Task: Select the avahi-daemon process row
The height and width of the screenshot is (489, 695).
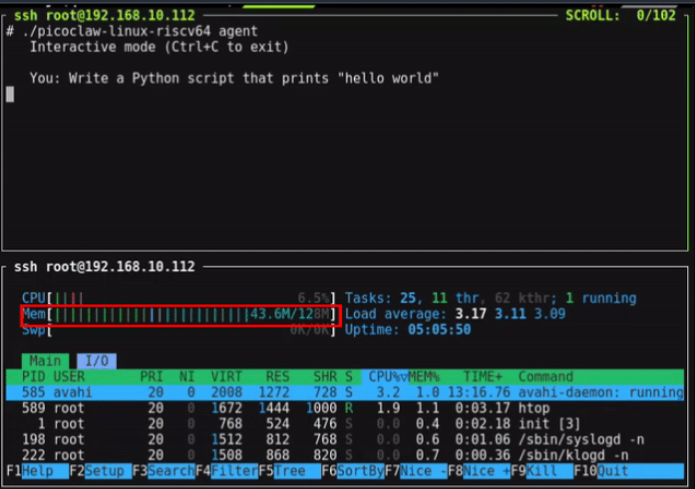Action: [345, 392]
